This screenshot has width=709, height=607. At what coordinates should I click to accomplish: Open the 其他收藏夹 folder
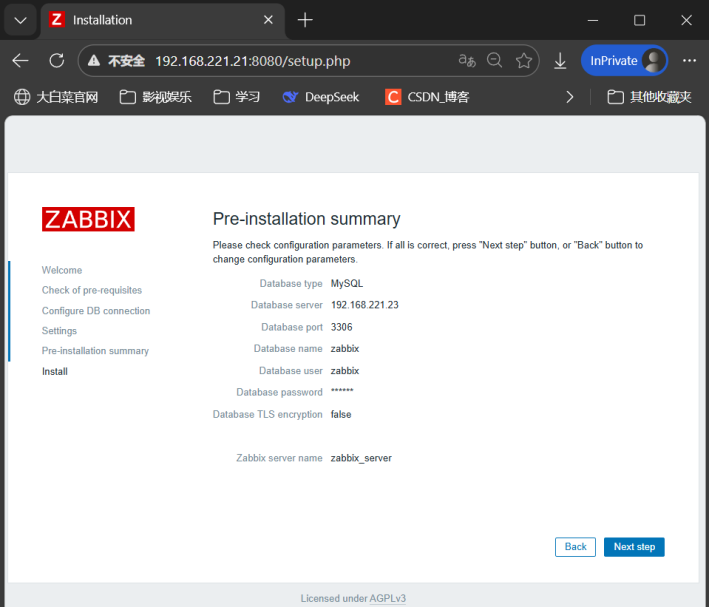coord(649,97)
